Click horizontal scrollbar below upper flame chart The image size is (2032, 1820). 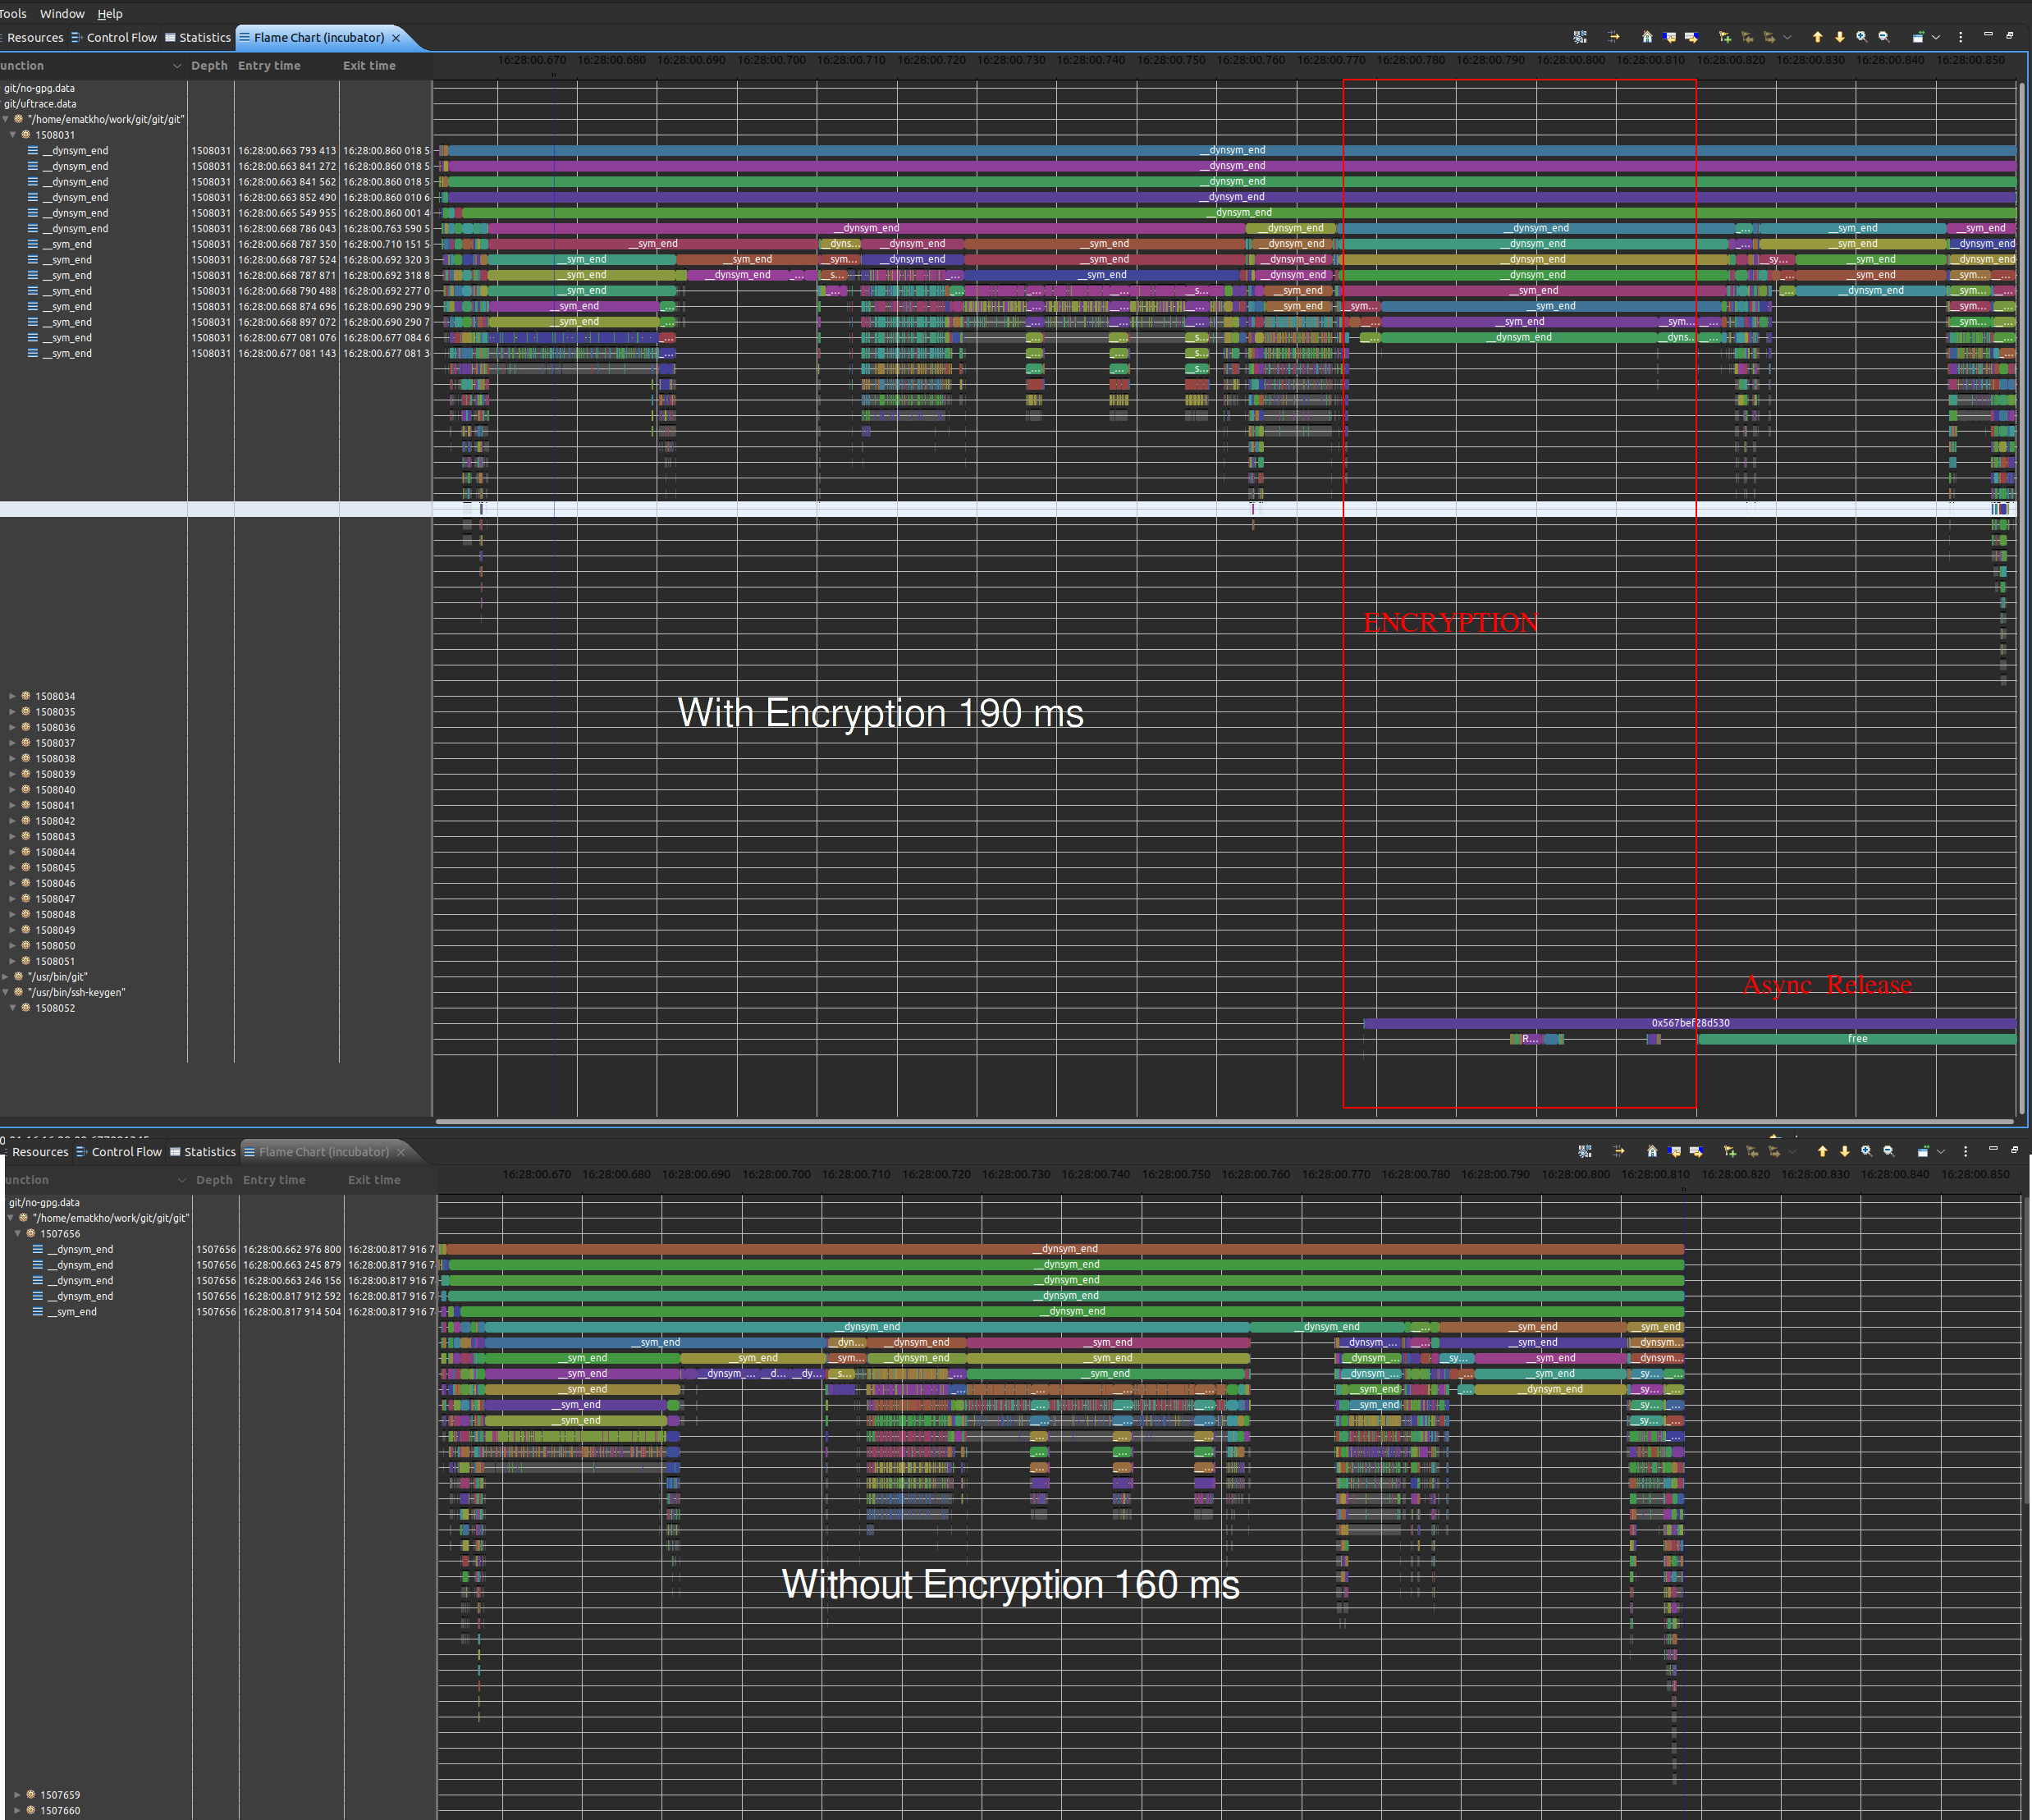[x=1200, y=1121]
